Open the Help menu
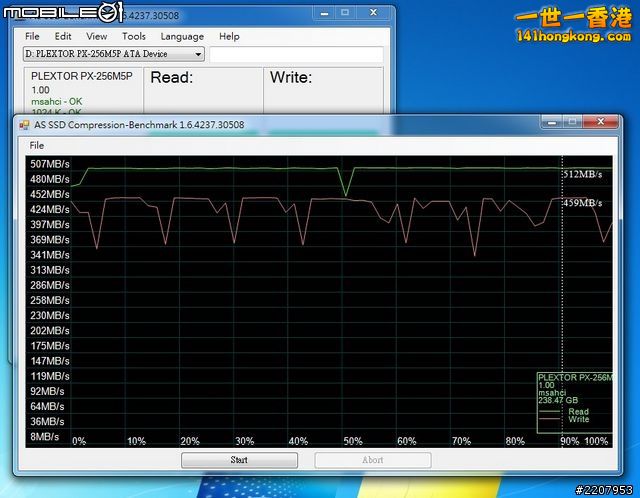The width and height of the screenshot is (640, 498). coord(229,36)
